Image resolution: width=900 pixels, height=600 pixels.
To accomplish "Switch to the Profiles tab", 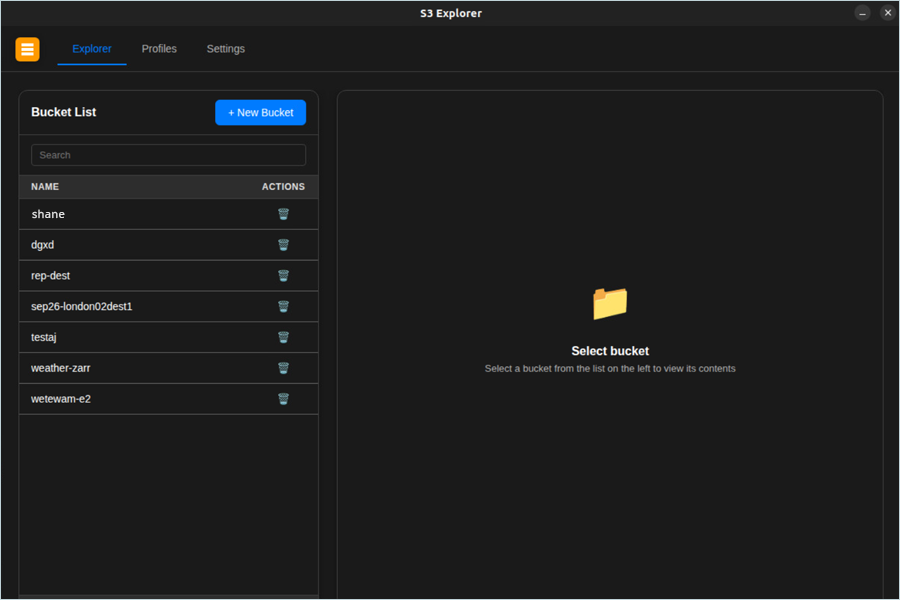I will (159, 49).
